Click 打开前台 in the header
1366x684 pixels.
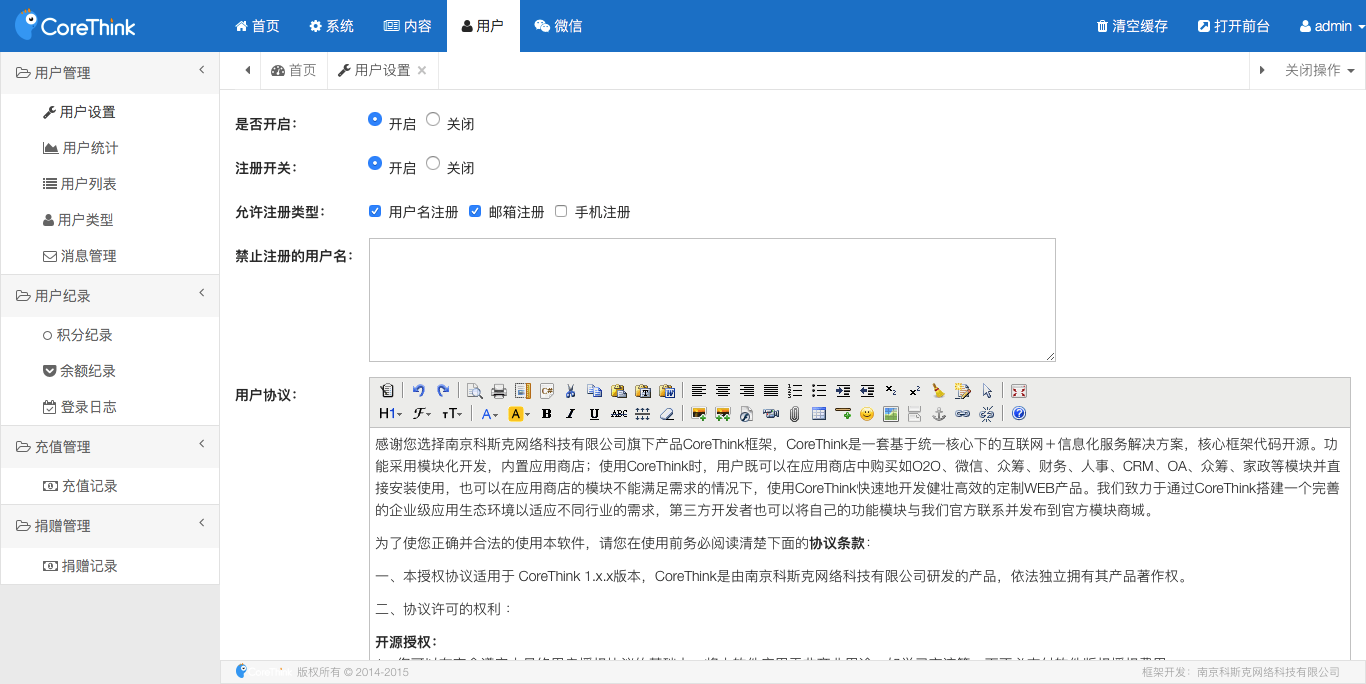[x=1233, y=26]
